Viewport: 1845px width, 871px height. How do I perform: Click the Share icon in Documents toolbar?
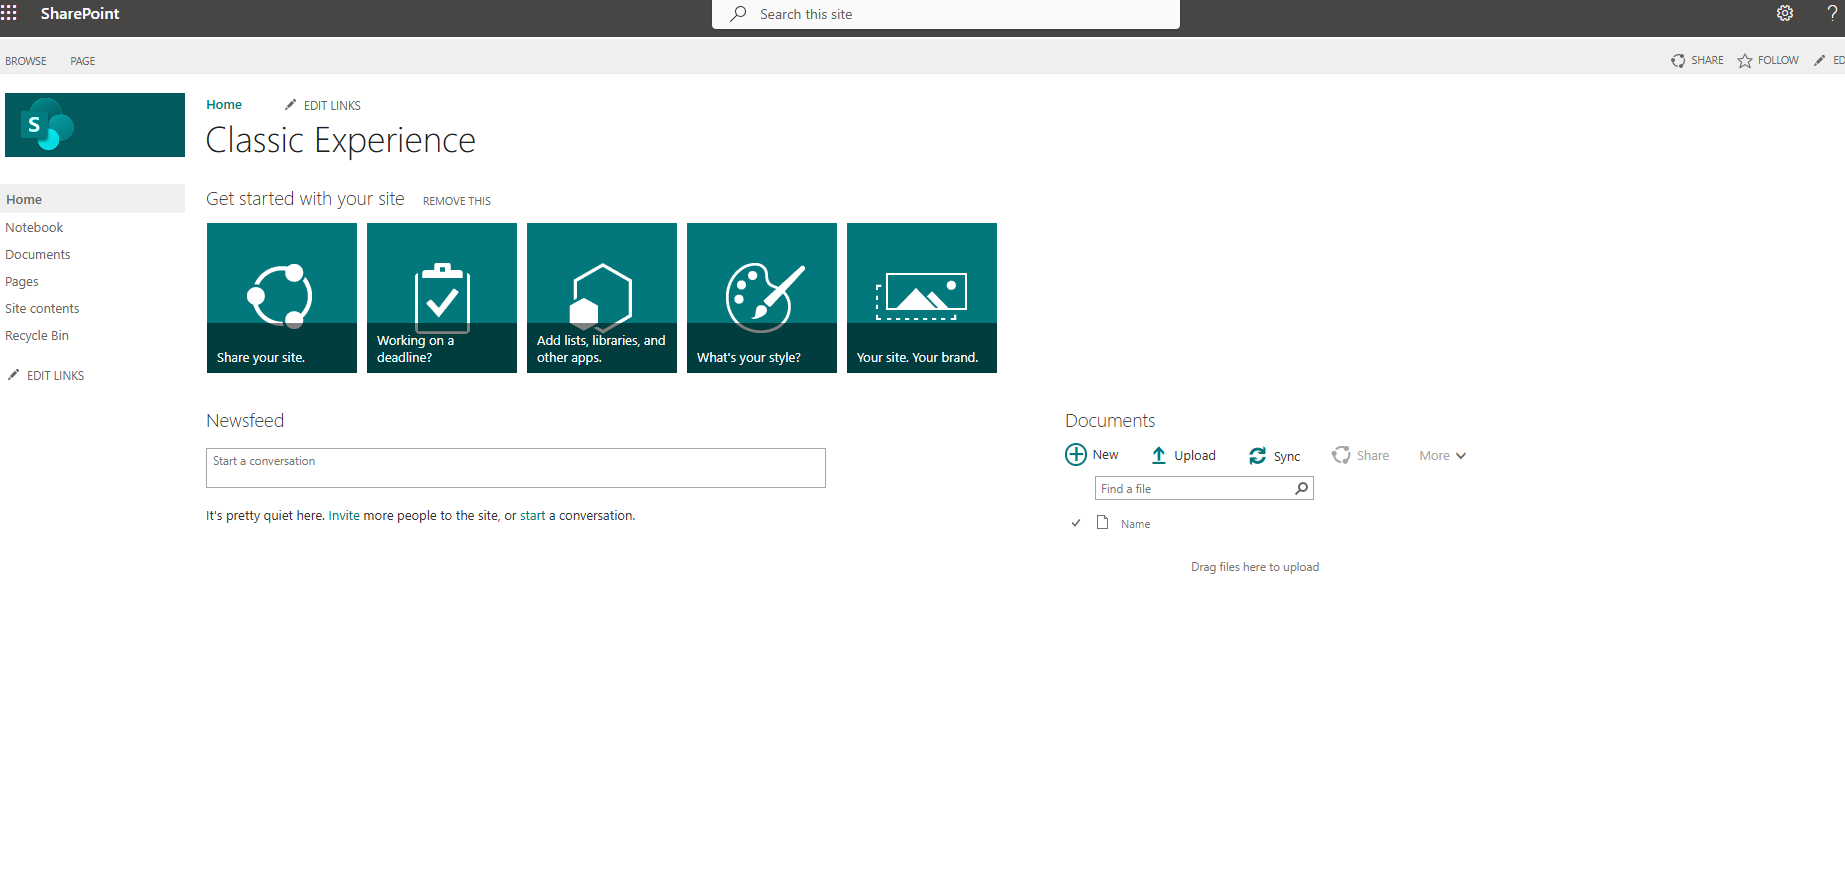coord(1341,455)
